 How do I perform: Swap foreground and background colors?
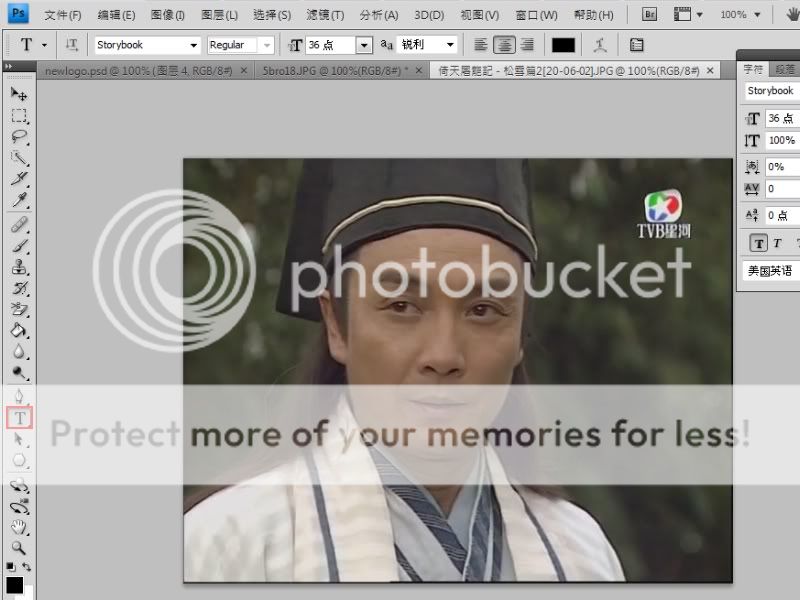pos(27,566)
